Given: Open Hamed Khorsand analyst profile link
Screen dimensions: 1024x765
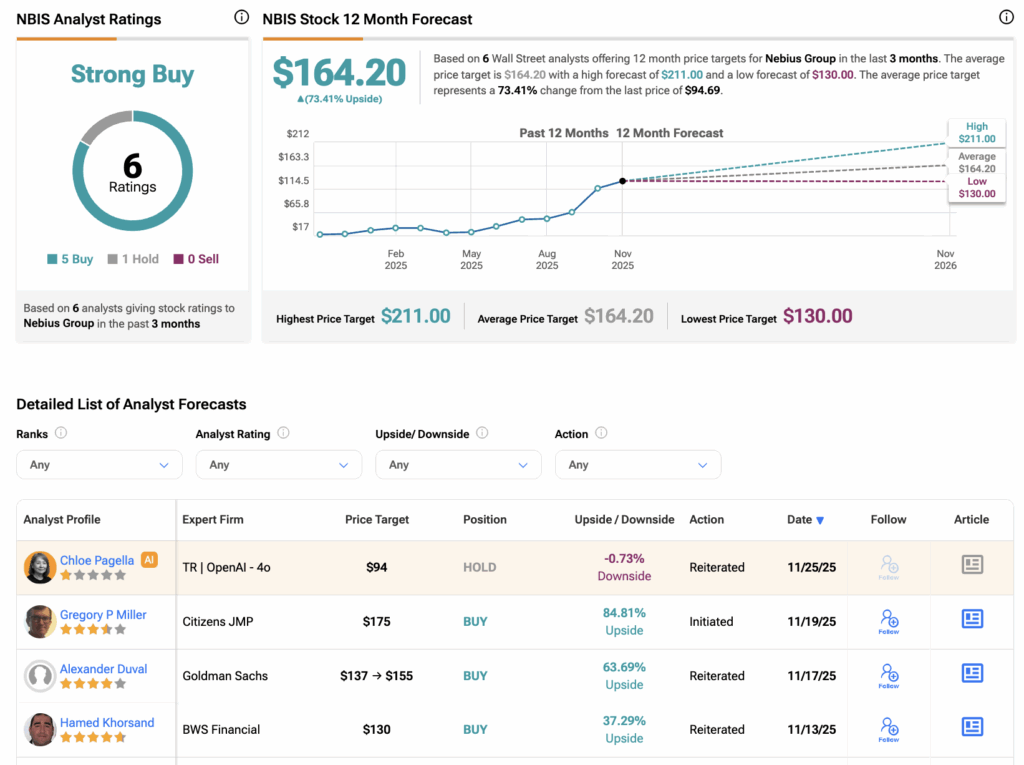Looking at the screenshot, I should pyautogui.click(x=107, y=722).
